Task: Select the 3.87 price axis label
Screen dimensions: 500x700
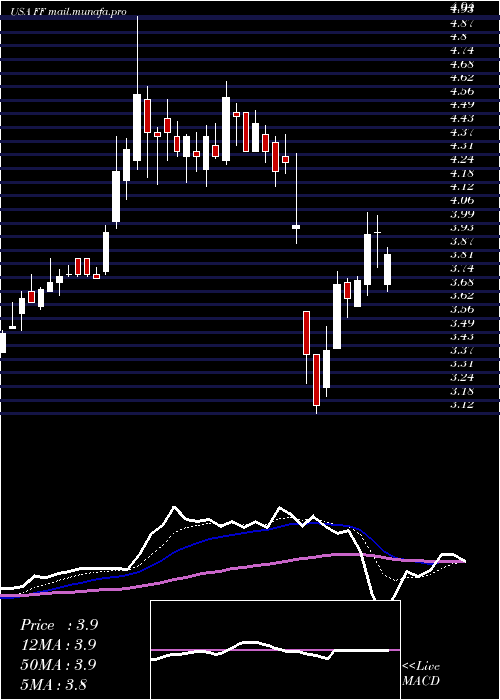Action: 462,241
